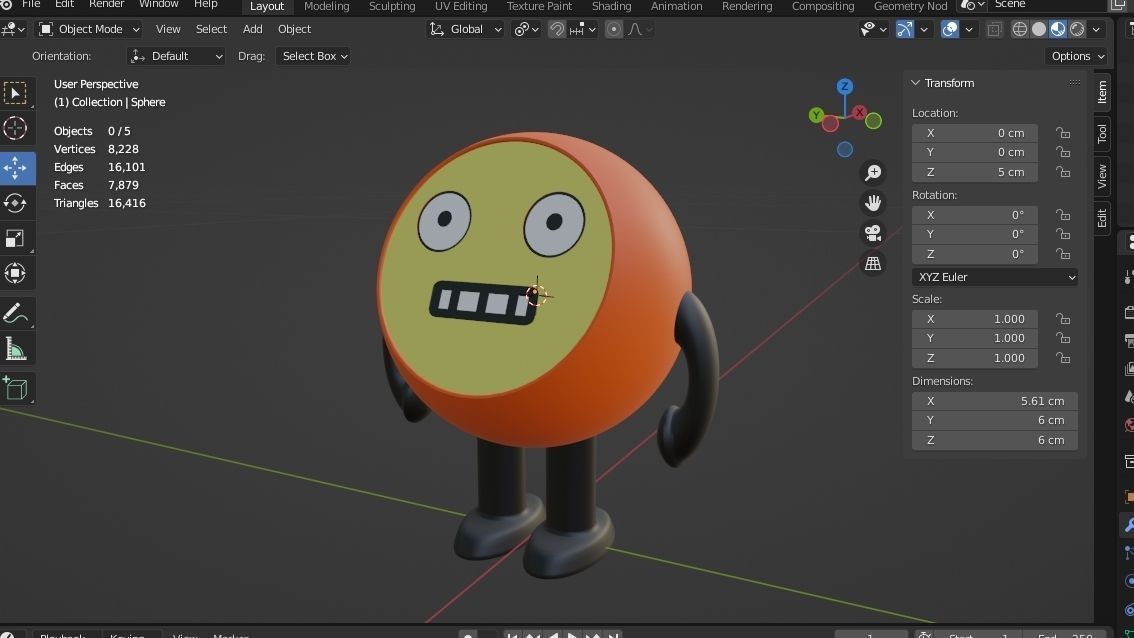Open the Object Mode dropdown
1134x638 pixels.
coord(89,29)
